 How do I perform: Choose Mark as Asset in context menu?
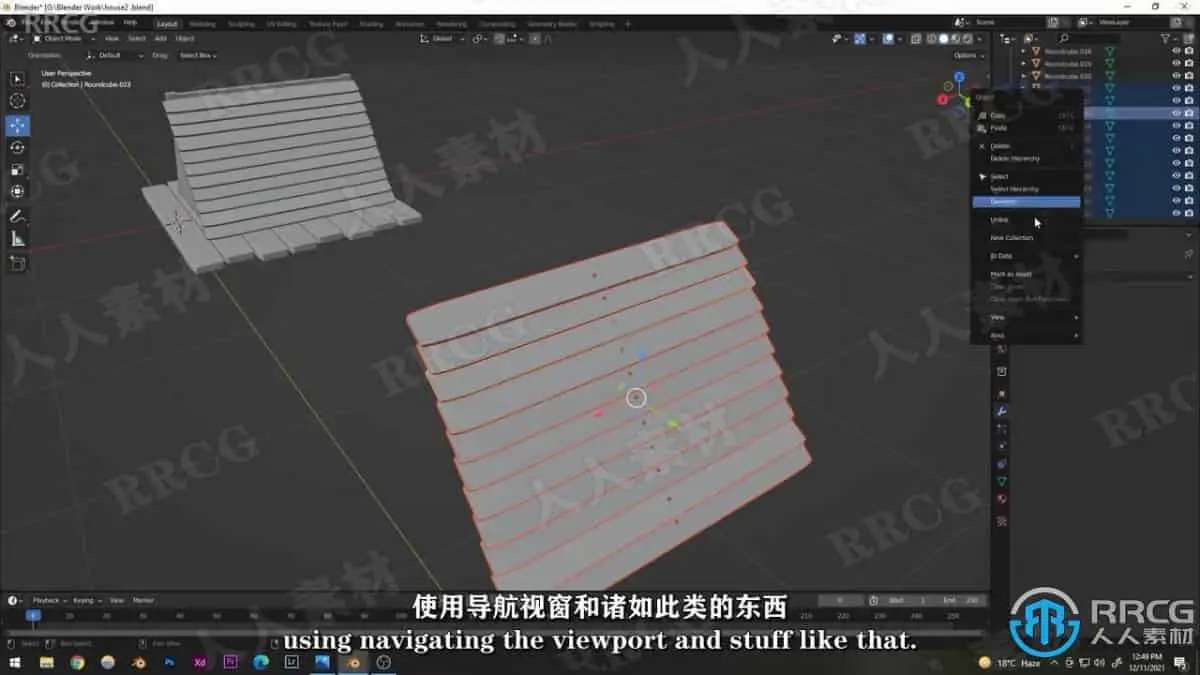[1026, 274]
